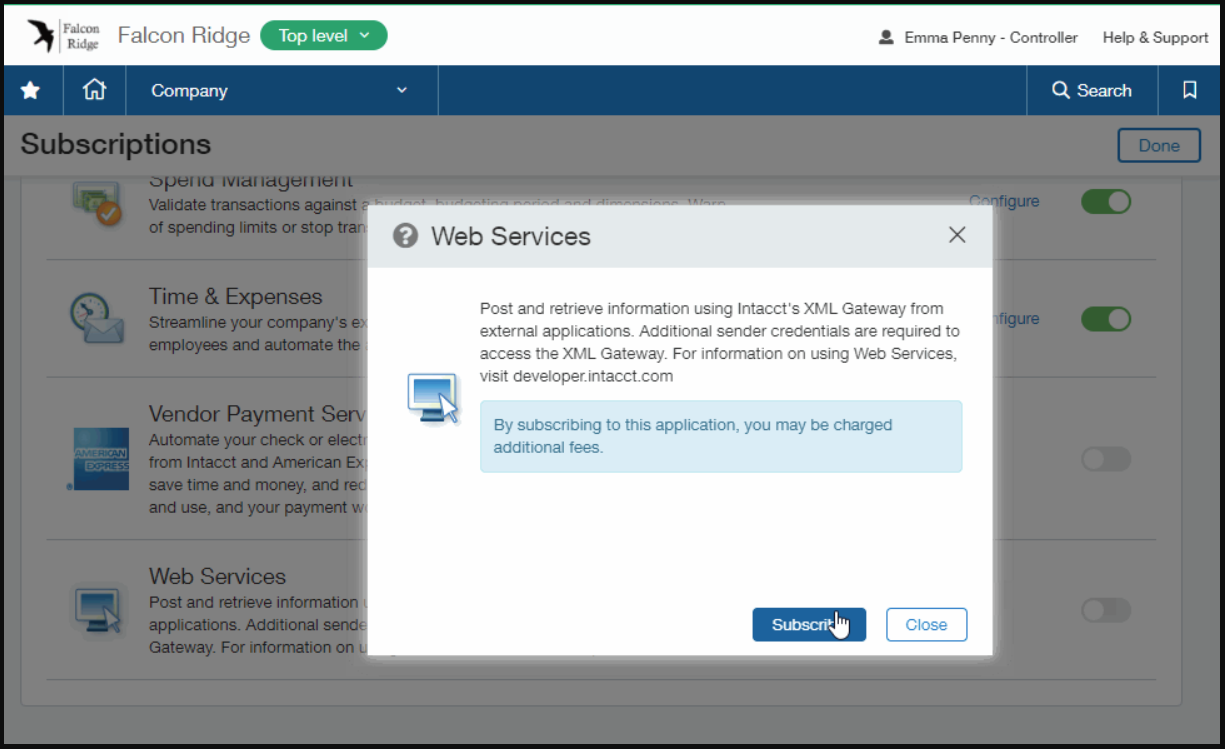1225x749 pixels.
Task: Click the Spend Management module icon
Action: 98,201
